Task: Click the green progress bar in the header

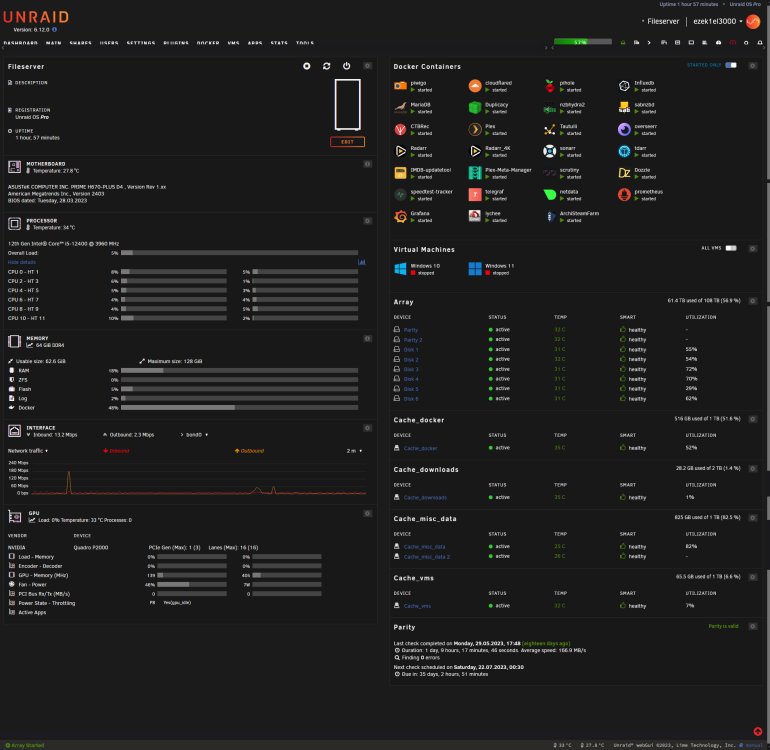Action: pyautogui.click(x=582, y=42)
